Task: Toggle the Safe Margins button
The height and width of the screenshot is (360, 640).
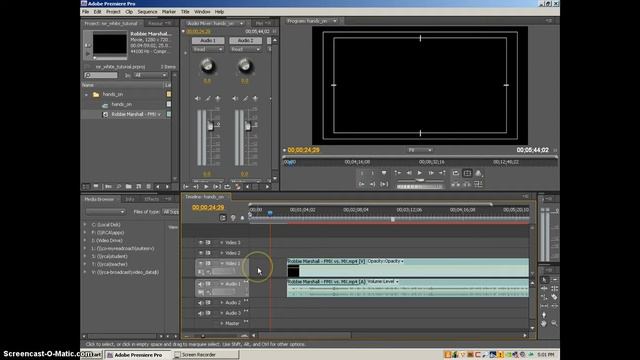Action: click(467, 173)
